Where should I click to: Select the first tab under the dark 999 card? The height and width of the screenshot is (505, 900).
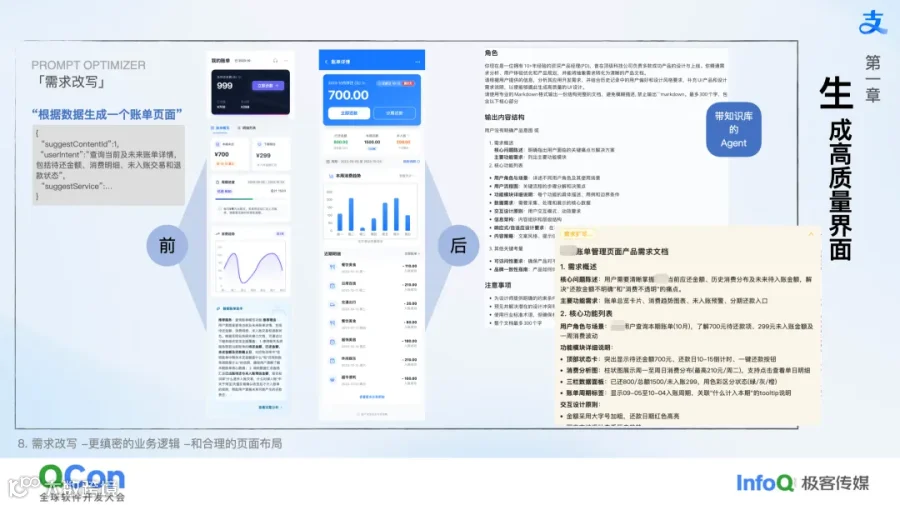(220, 128)
